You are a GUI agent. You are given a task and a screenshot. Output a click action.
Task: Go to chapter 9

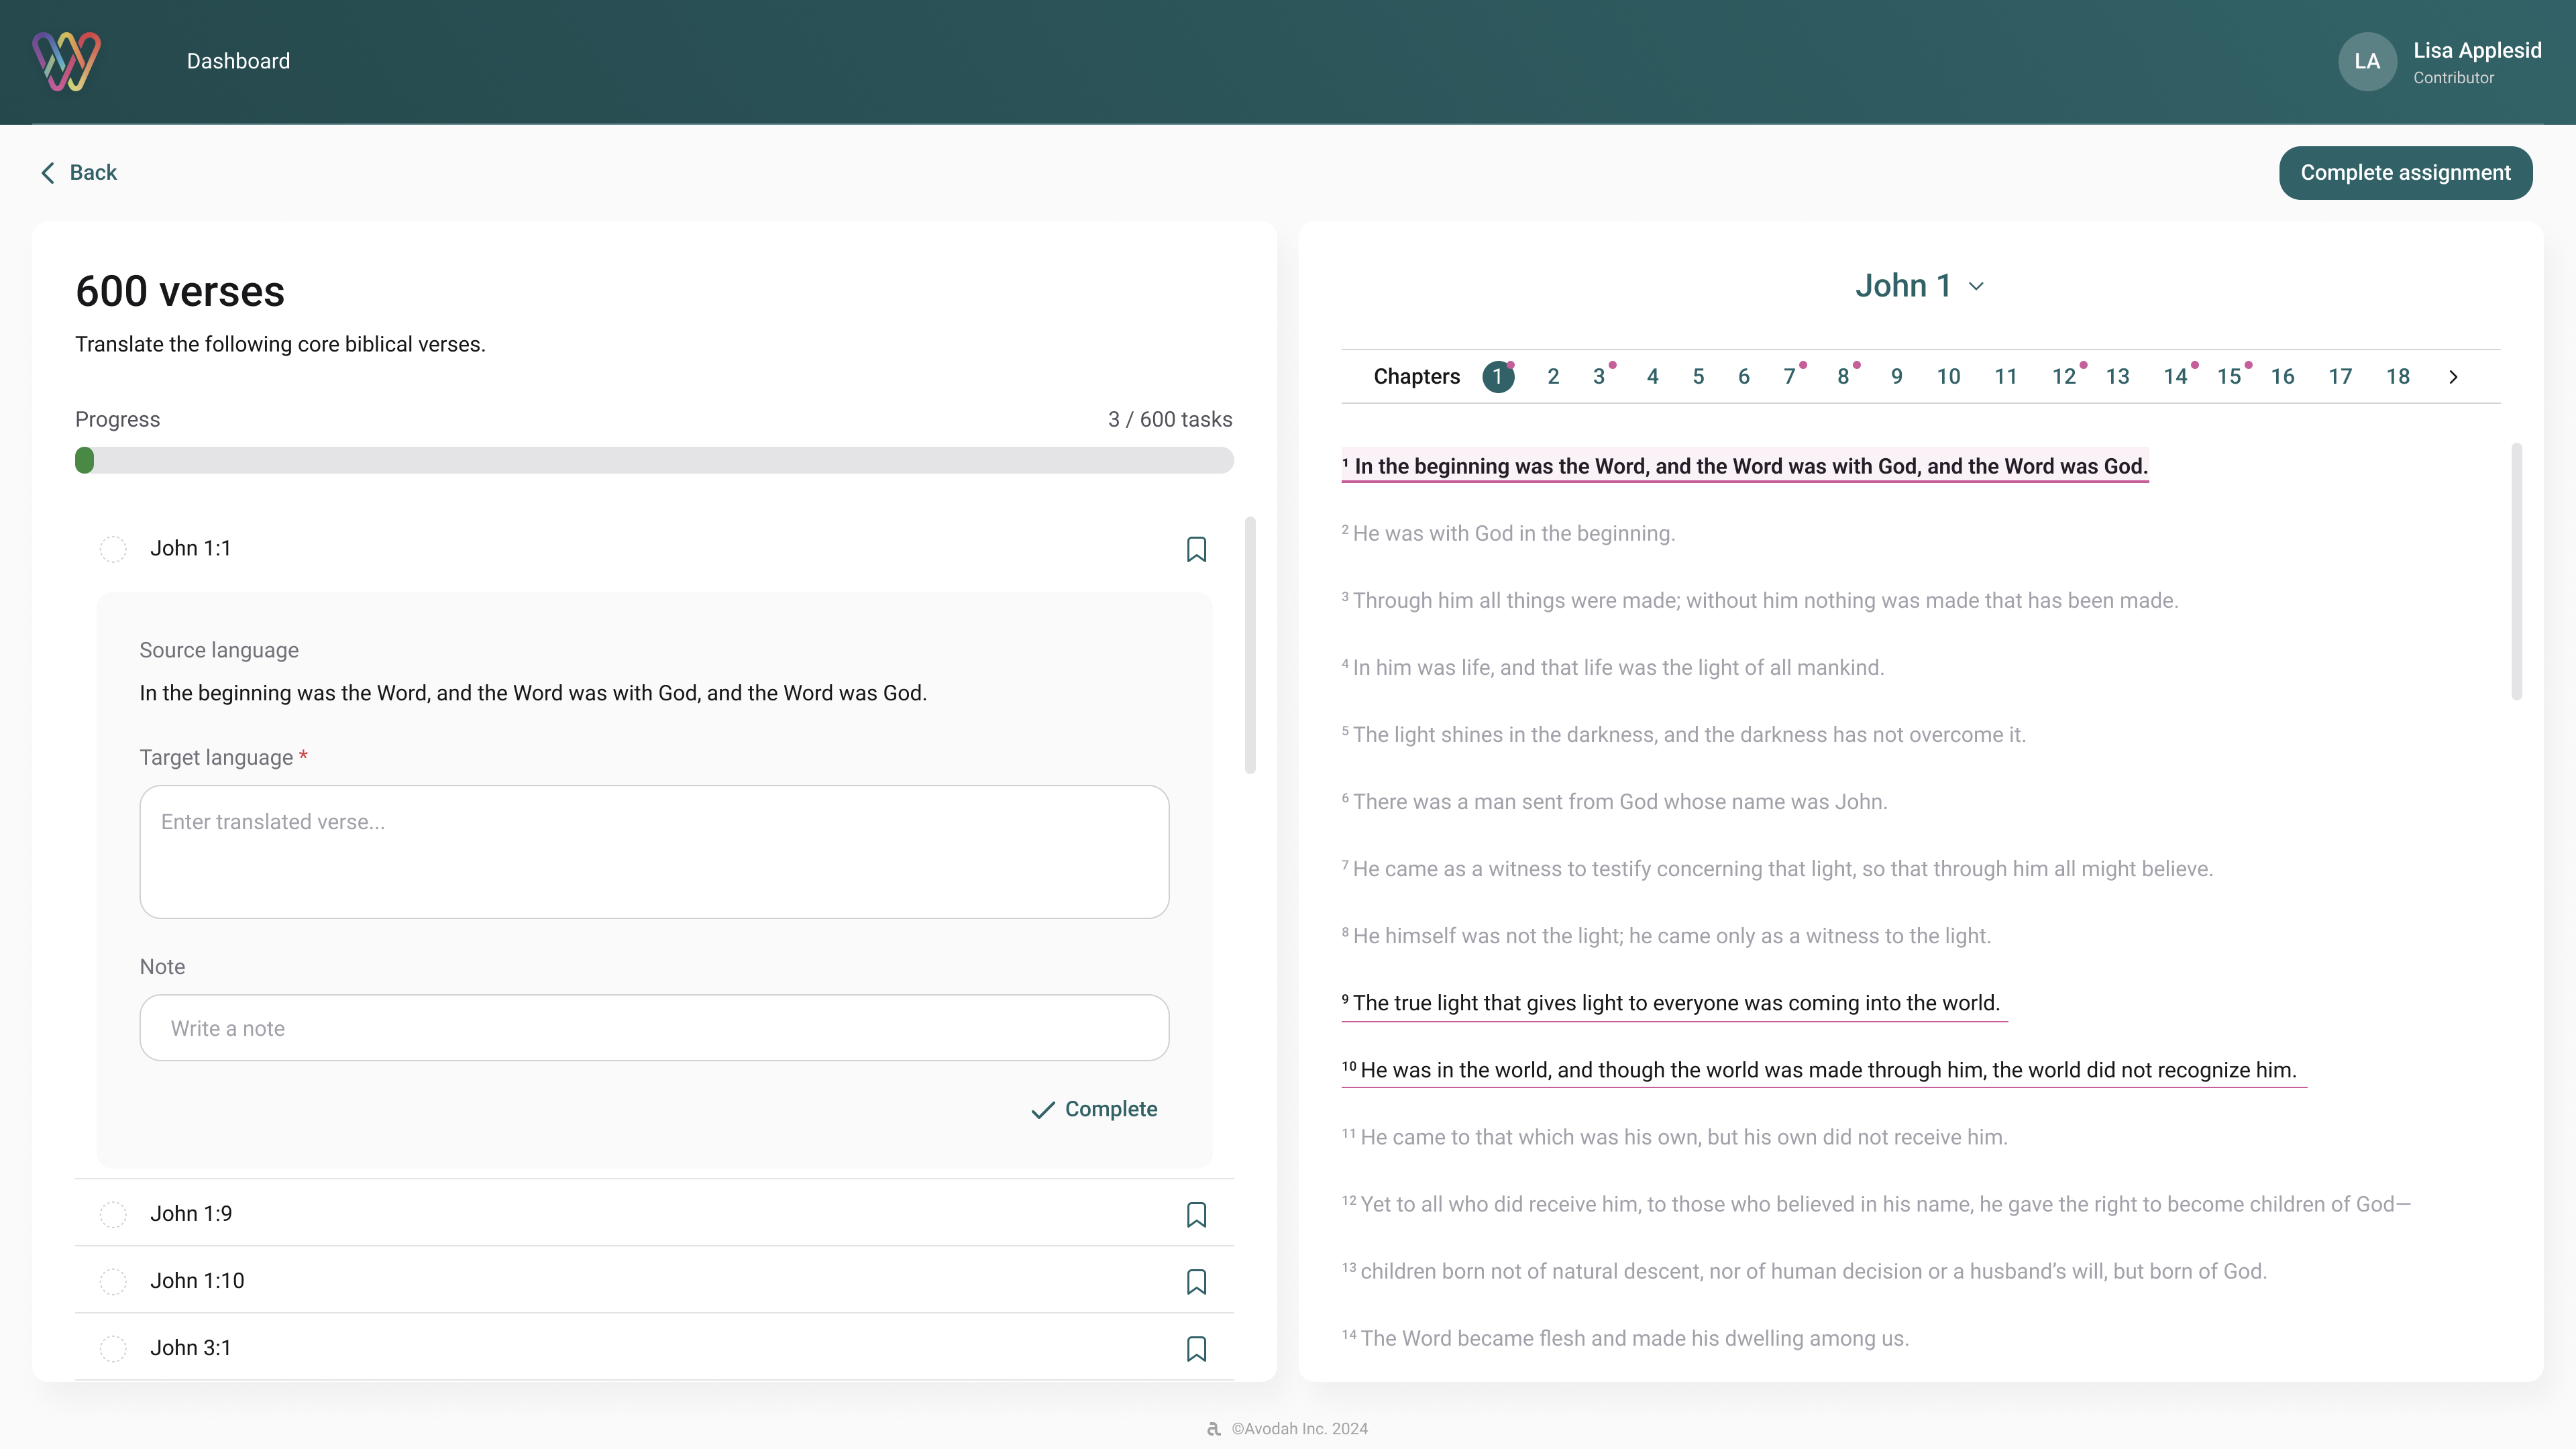pos(1897,377)
